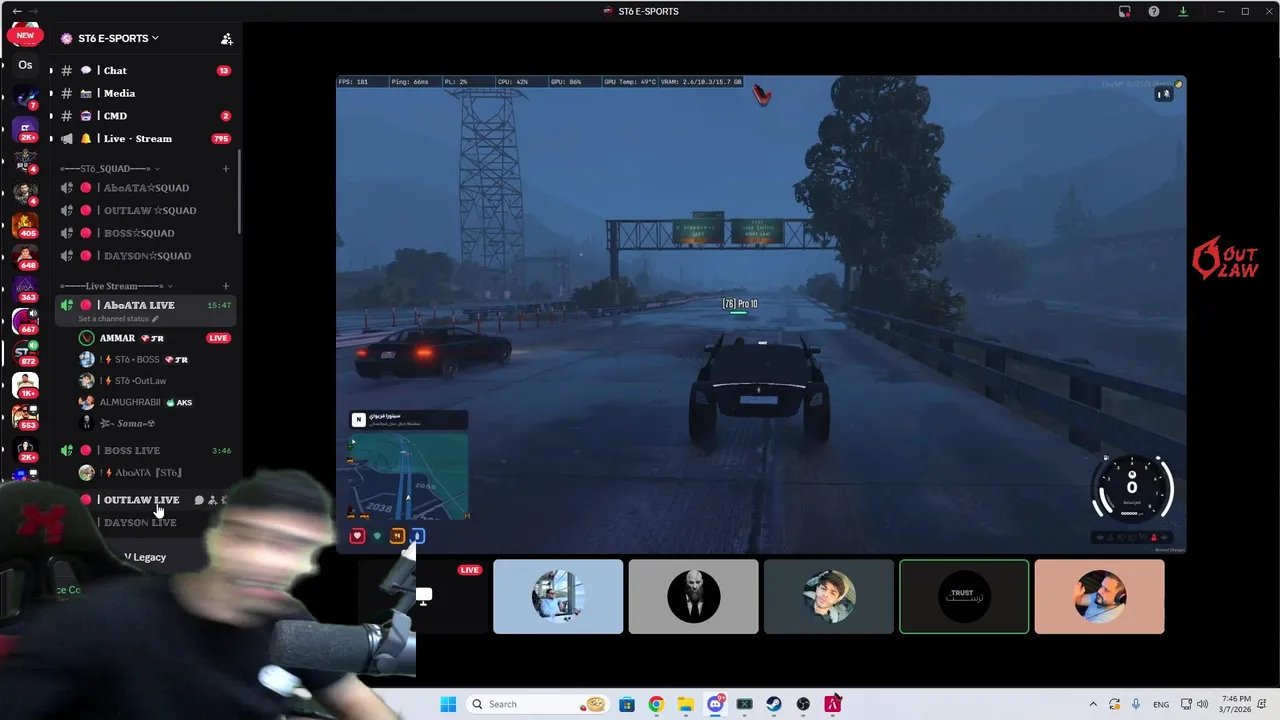Screen dimensions: 1280x720
Task: Open the Os server in the server list
Action: tap(25, 66)
